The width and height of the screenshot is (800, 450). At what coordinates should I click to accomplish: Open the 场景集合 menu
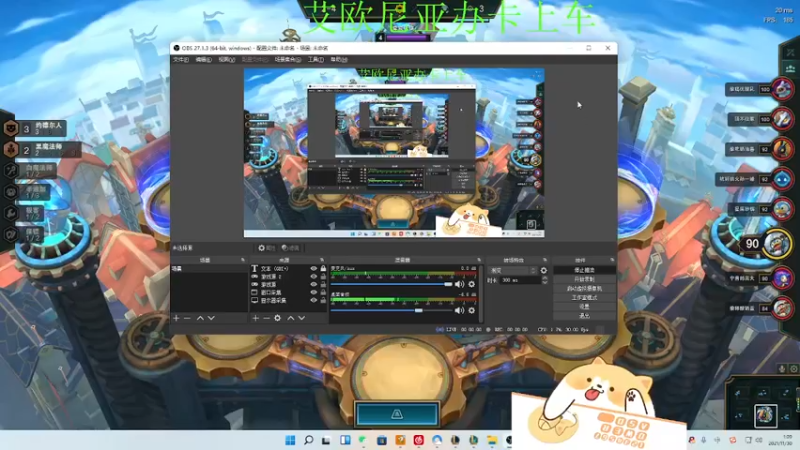[288, 60]
